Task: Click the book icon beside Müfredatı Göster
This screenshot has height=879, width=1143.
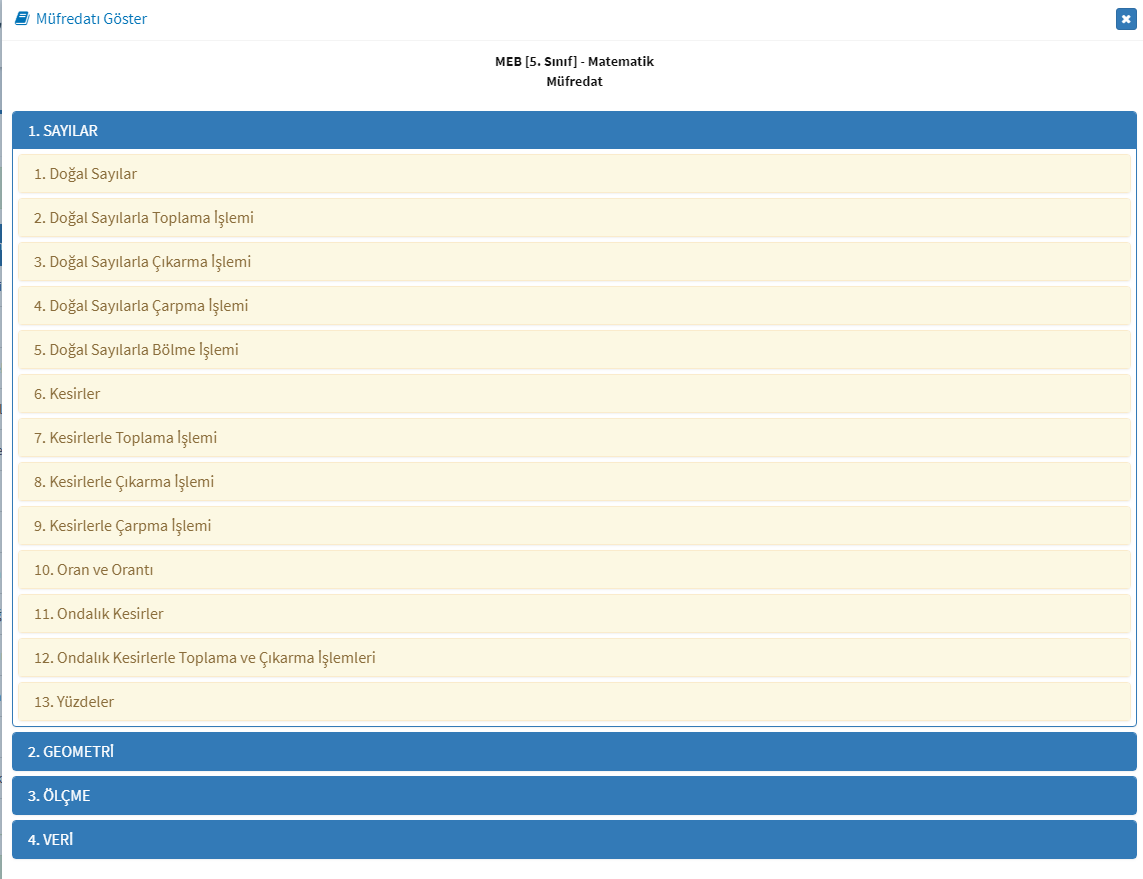Action: 23,19
